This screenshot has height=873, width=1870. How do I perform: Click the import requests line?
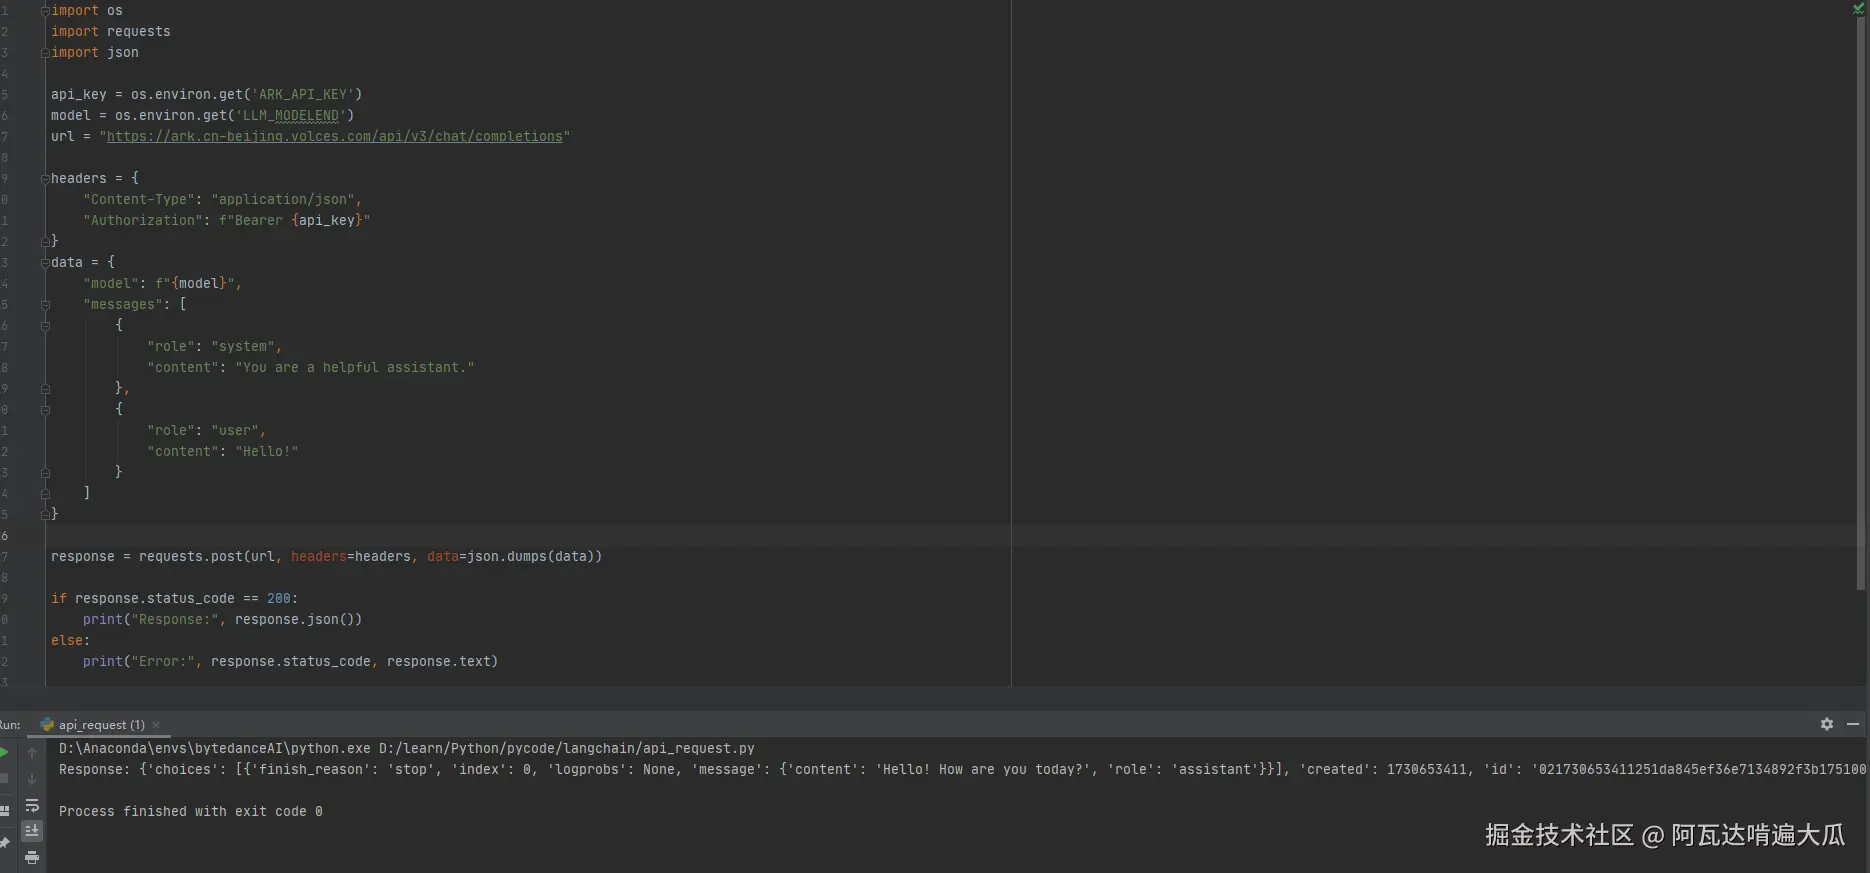coord(111,31)
